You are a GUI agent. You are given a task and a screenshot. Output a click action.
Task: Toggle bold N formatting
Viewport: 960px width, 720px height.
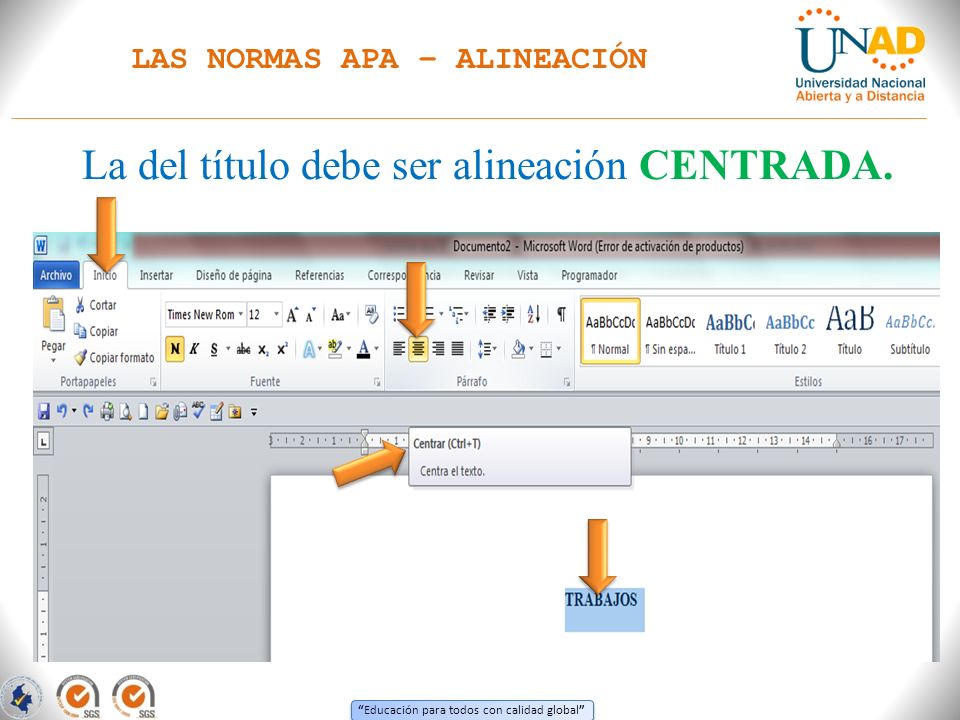click(174, 349)
